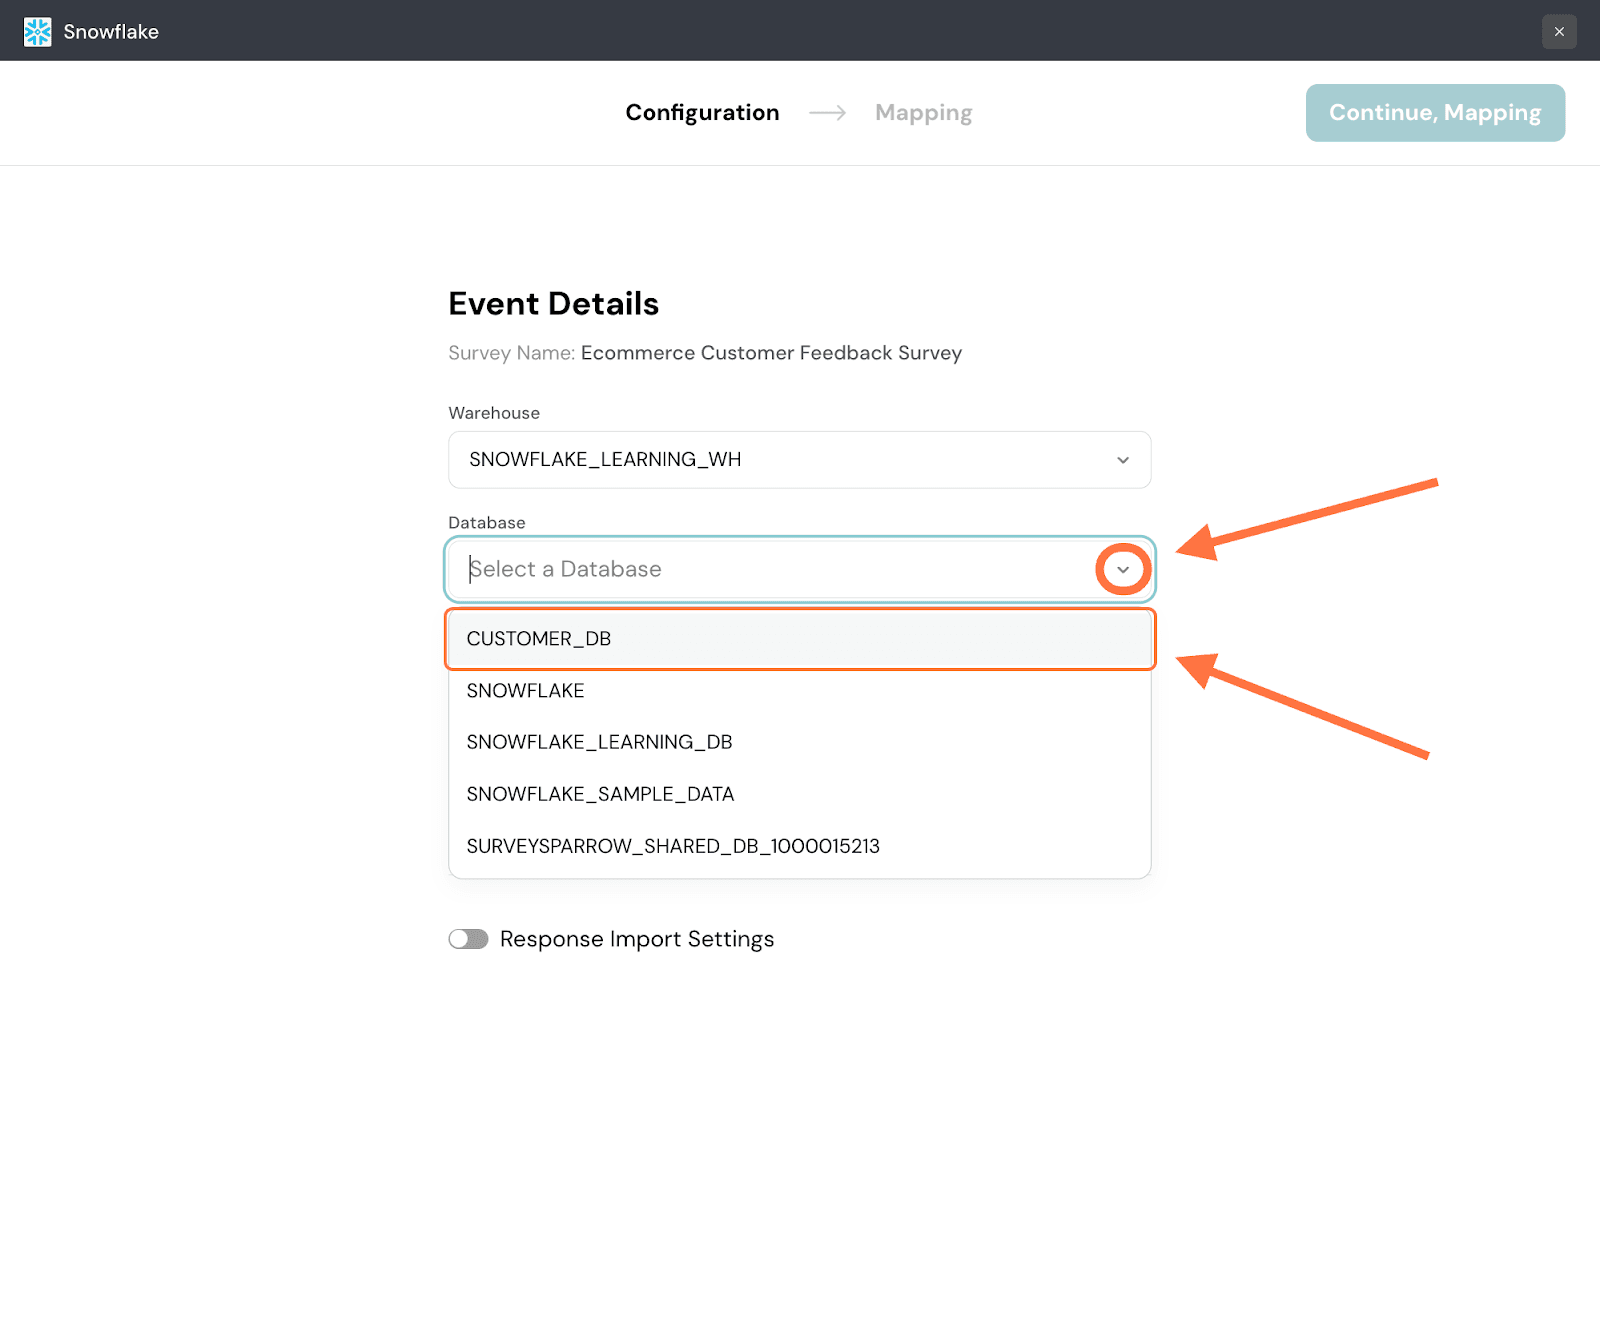1600x1323 pixels.
Task: Switch to the Configuration step
Action: pos(702,113)
